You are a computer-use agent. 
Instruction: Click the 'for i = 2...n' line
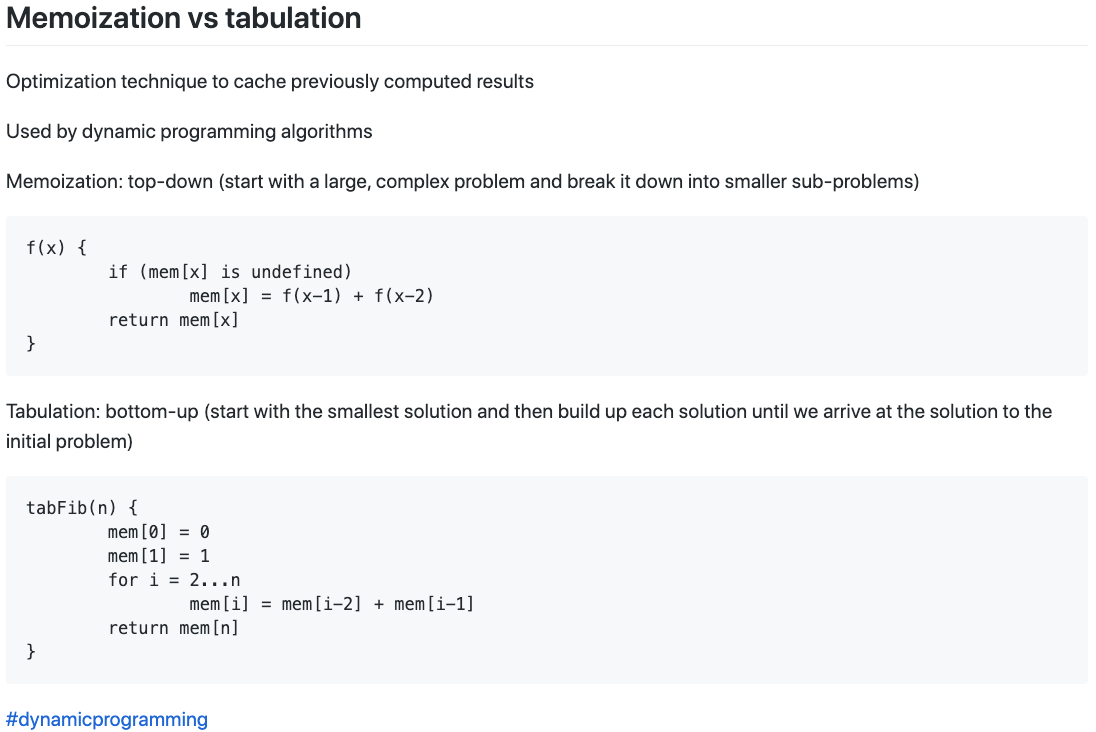point(174,580)
